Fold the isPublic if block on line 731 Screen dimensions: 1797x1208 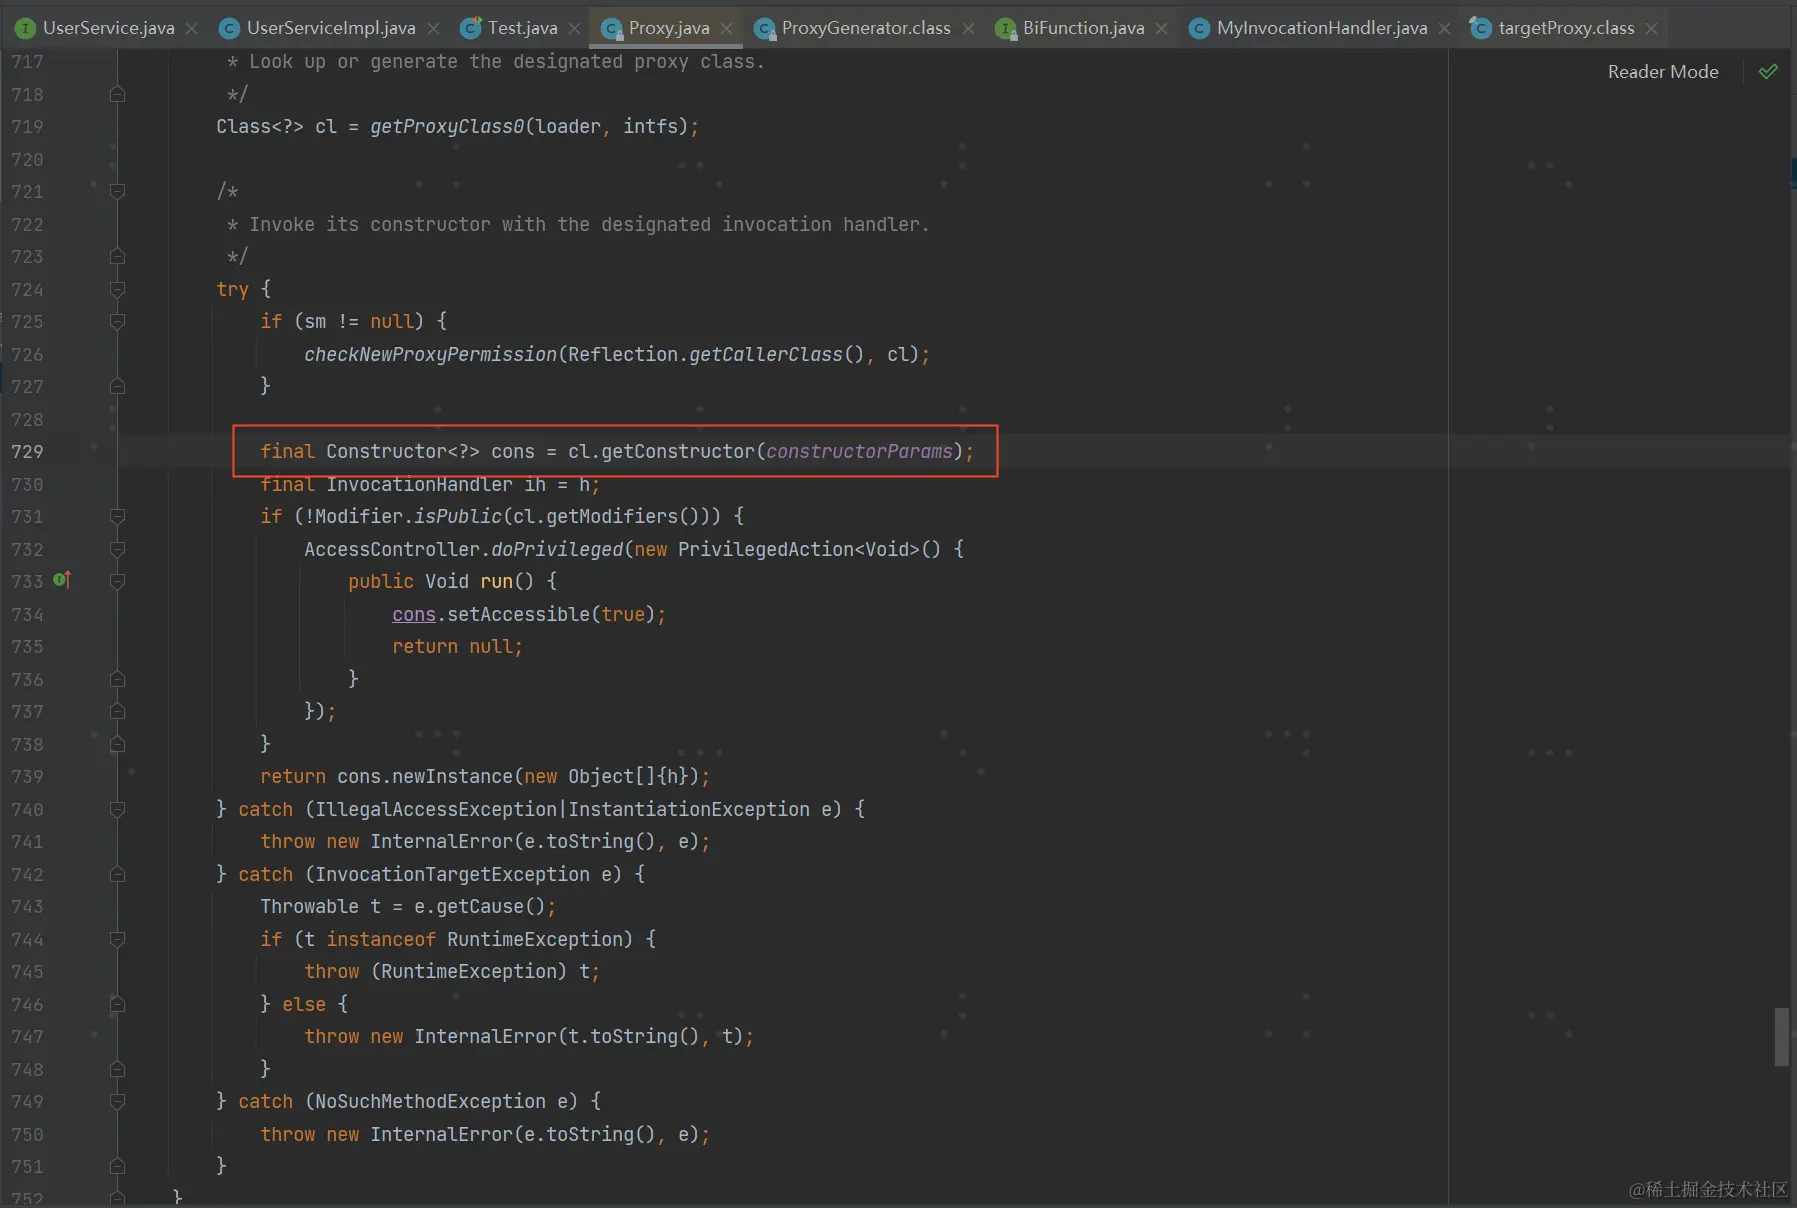(117, 516)
